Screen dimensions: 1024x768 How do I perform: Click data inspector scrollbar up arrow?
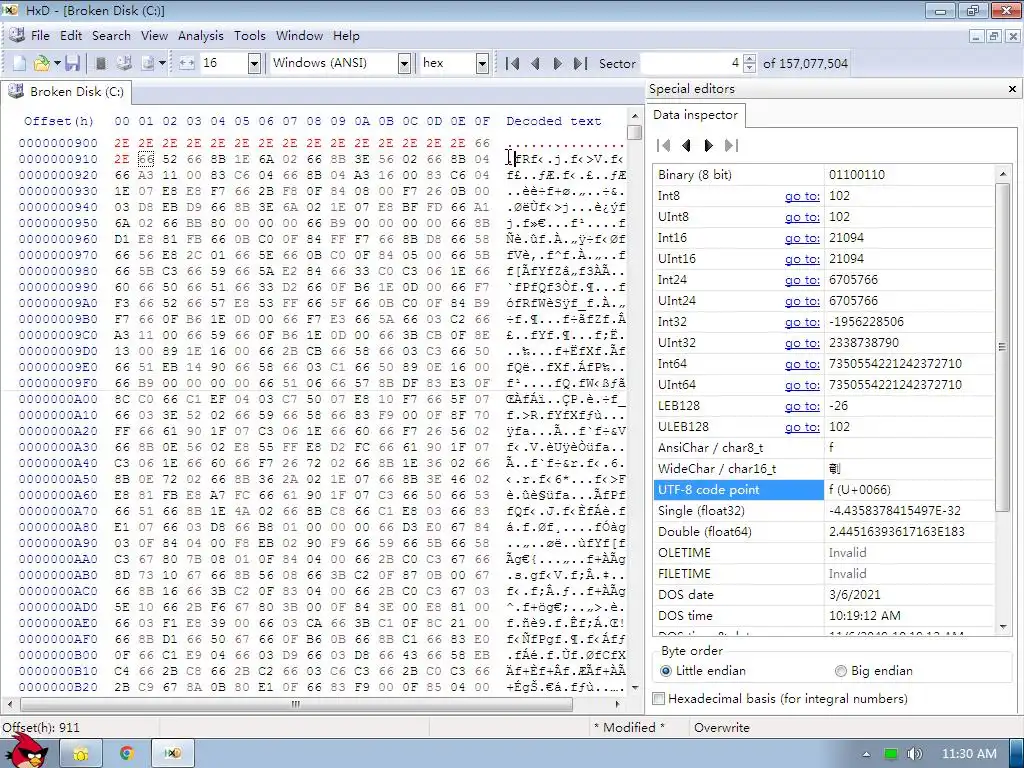coord(1002,174)
